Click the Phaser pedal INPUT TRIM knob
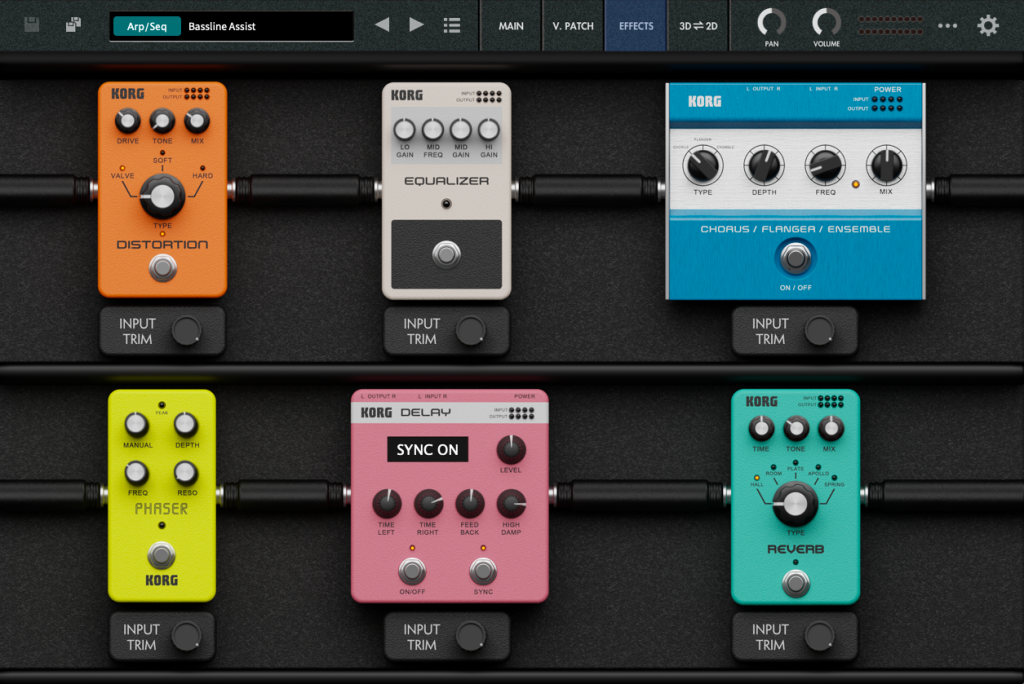The width and height of the screenshot is (1024, 684). pos(186,637)
